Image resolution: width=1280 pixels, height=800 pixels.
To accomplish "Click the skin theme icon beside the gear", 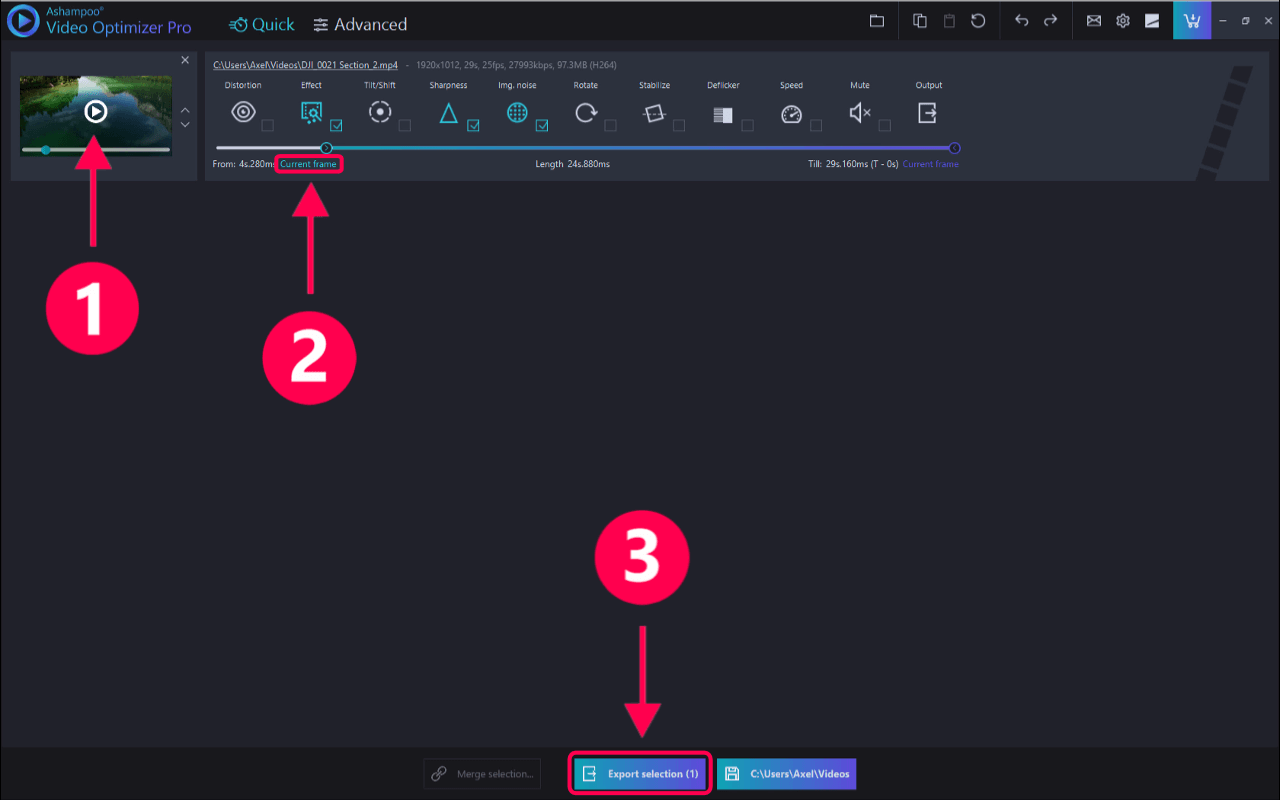I will click(1152, 21).
